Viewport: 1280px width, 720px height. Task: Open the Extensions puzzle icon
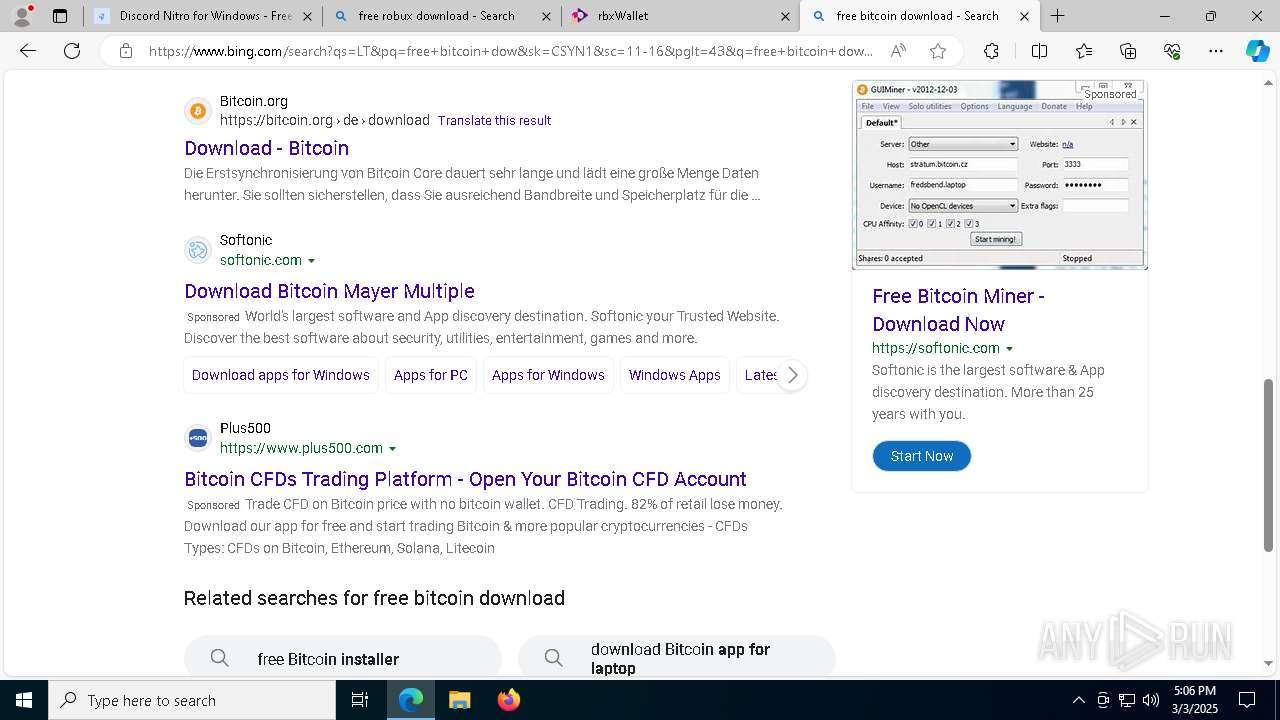click(x=991, y=51)
